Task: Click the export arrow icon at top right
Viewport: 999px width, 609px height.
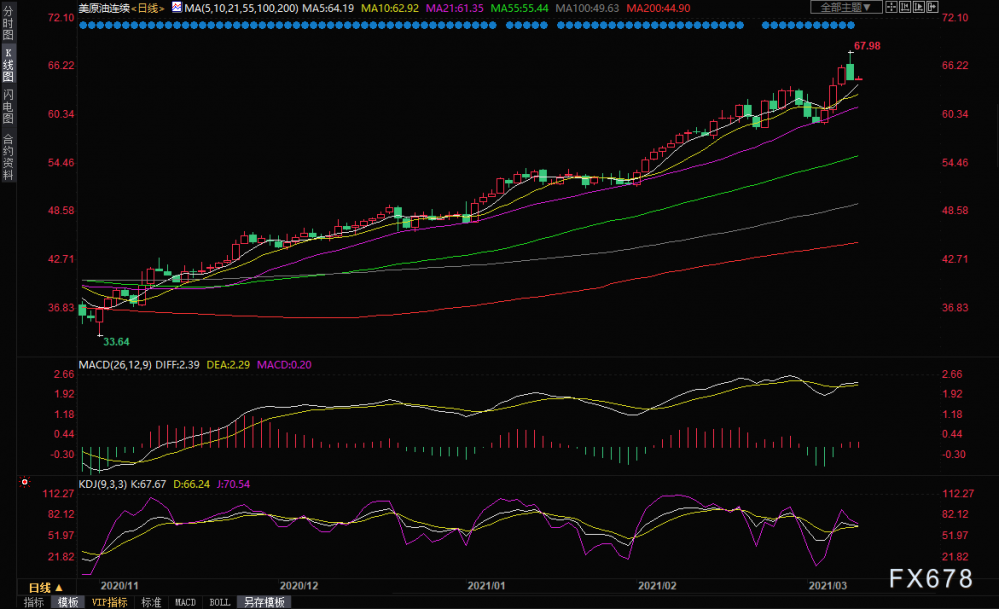Action: 932,7
